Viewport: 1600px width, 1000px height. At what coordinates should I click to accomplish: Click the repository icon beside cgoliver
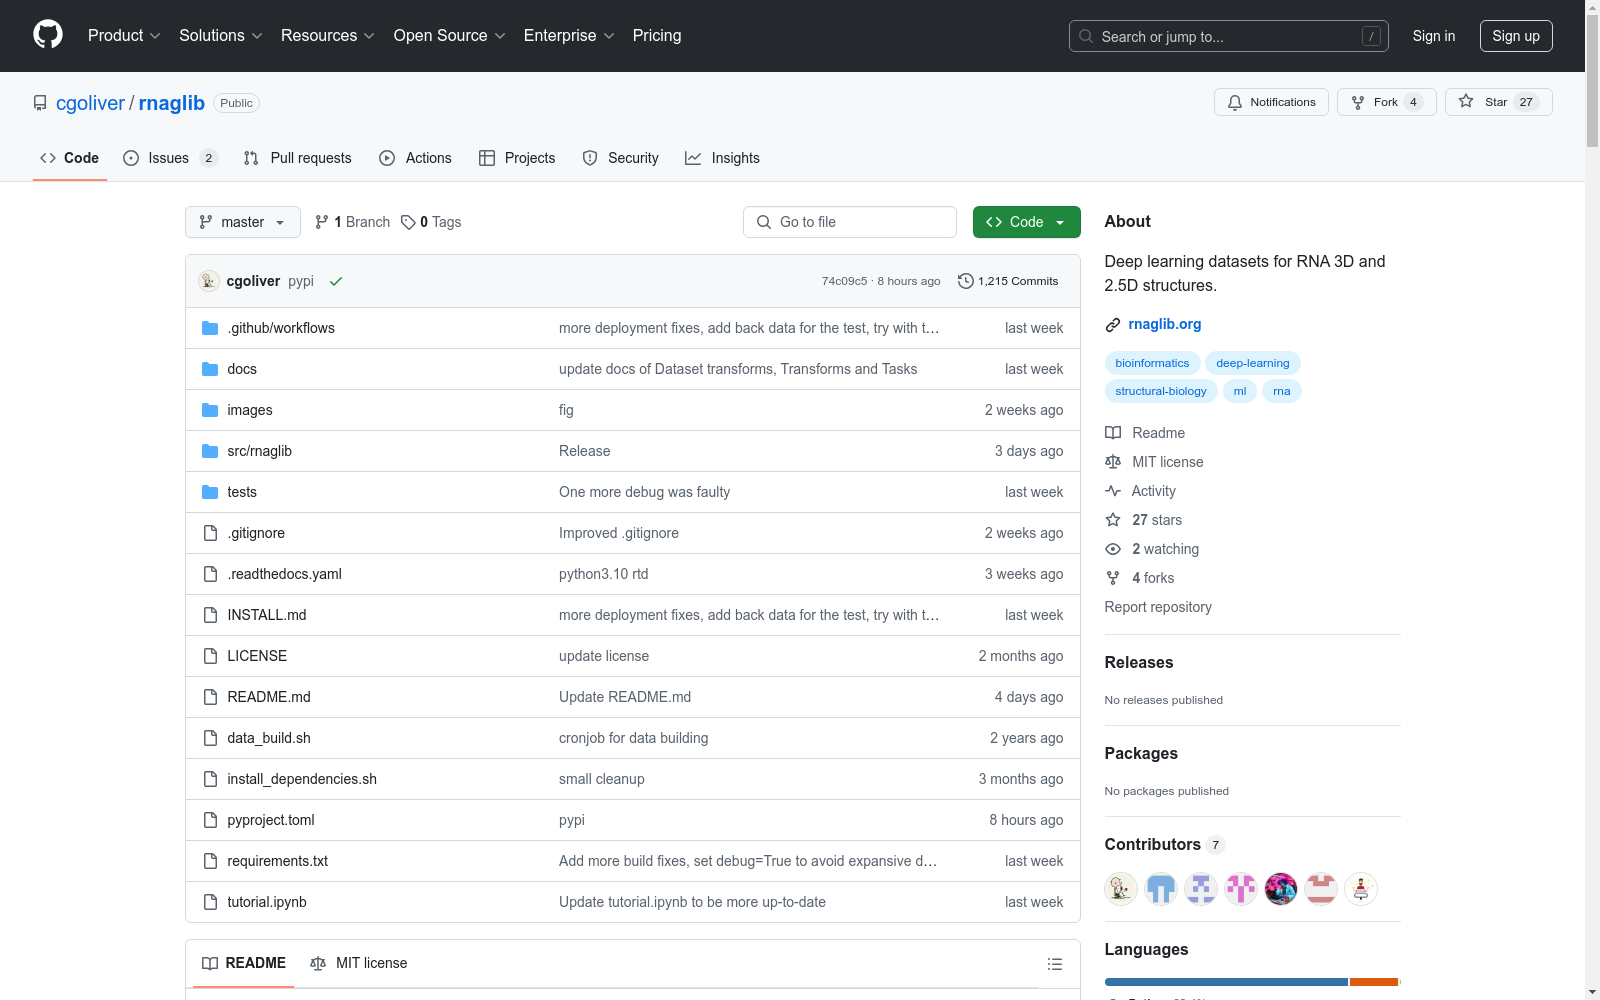pyautogui.click(x=40, y=103)
